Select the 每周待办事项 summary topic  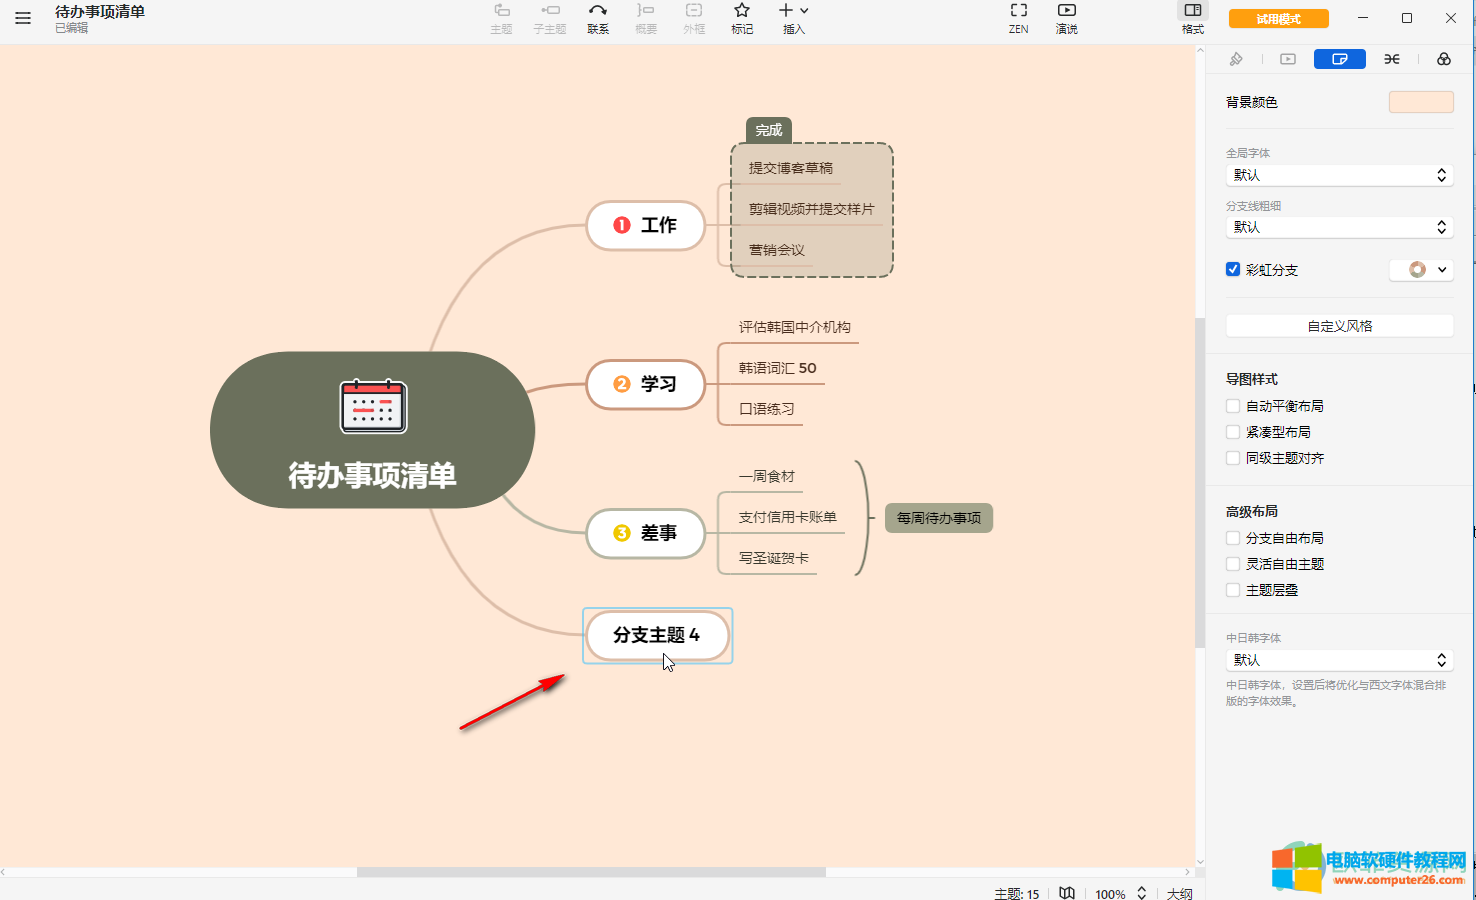click(x=939, y=518)
